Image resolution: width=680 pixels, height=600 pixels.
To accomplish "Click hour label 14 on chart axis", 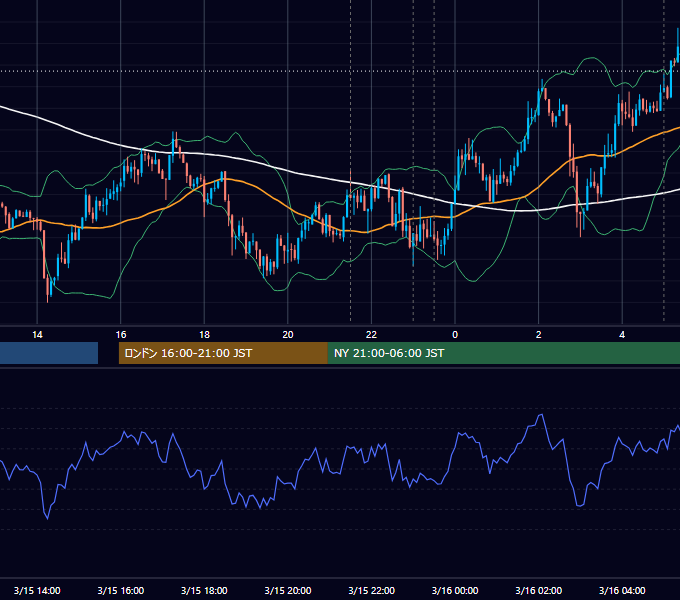I will pyautogui.click(x=37, y=335).
